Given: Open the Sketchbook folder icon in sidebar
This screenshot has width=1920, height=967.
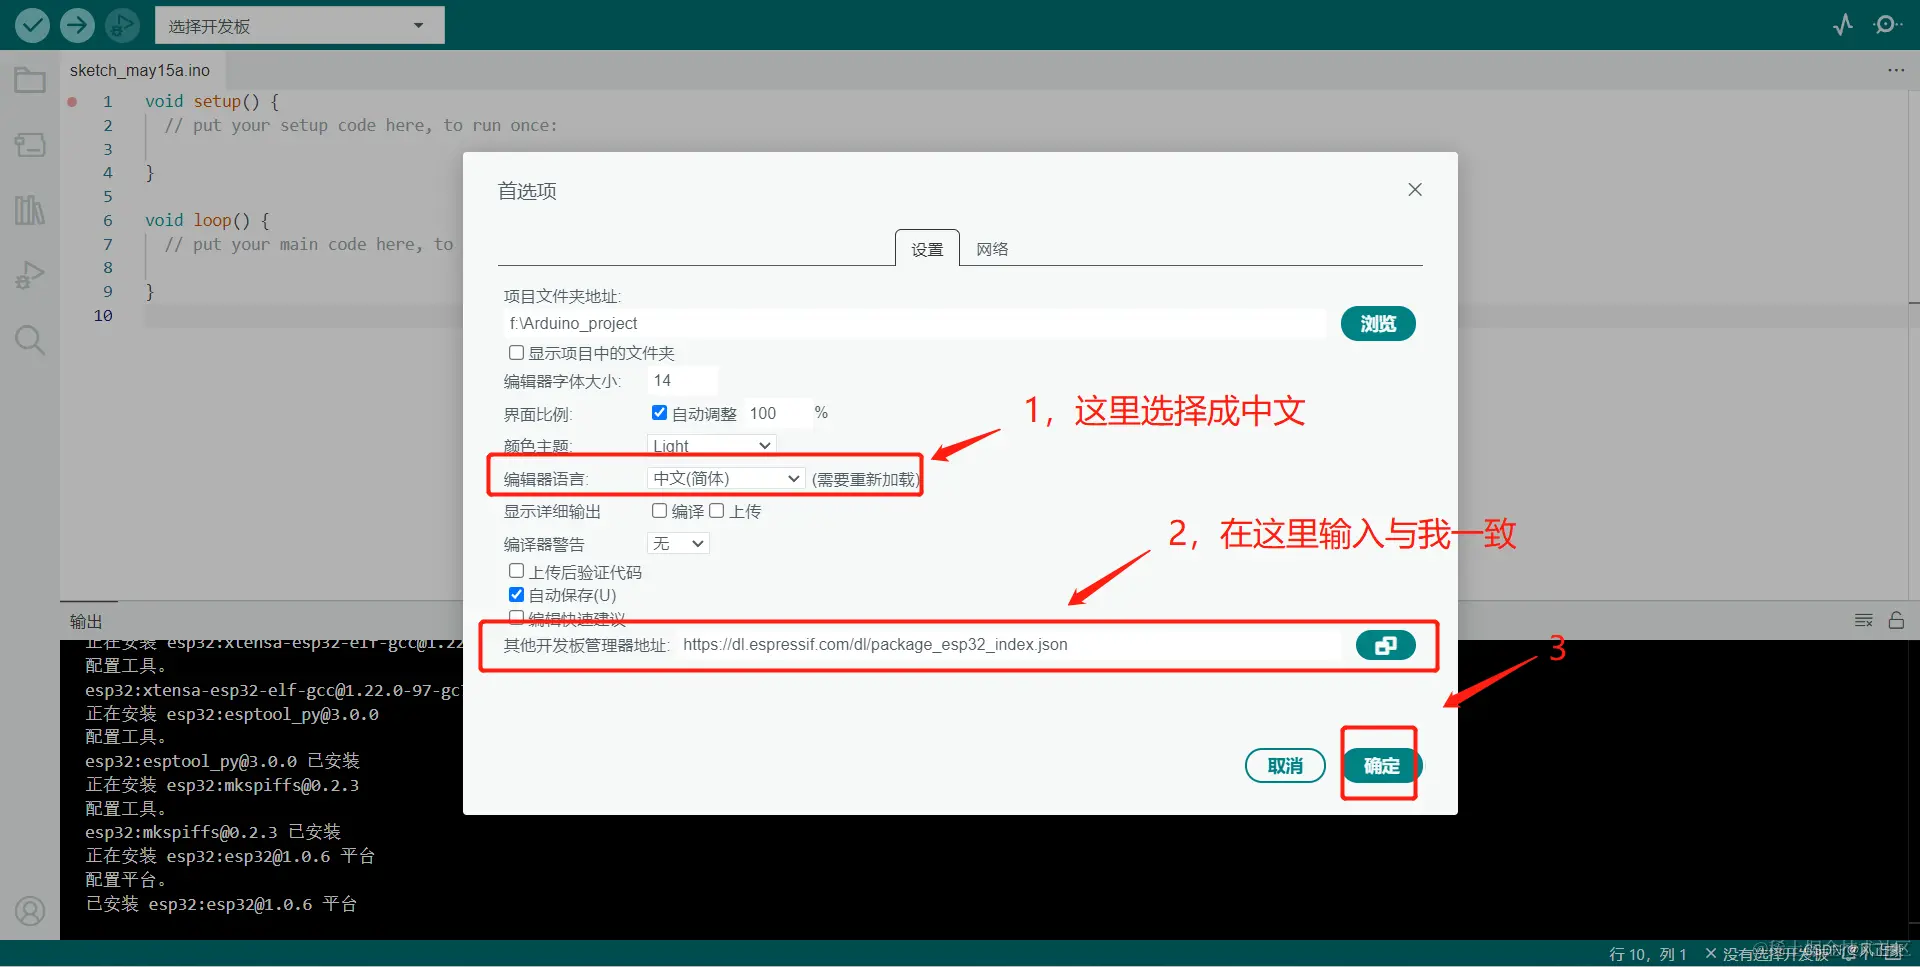Looking at the screenshot, I should pyautogui.click(x=29, y=79).
